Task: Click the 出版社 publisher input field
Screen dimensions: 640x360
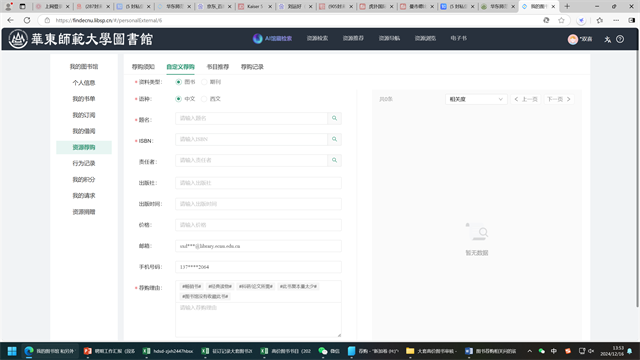Action: 258,183
